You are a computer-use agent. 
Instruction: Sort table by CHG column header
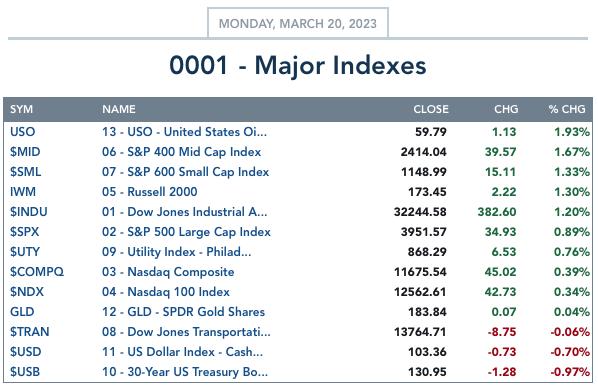tap(506, 109)
